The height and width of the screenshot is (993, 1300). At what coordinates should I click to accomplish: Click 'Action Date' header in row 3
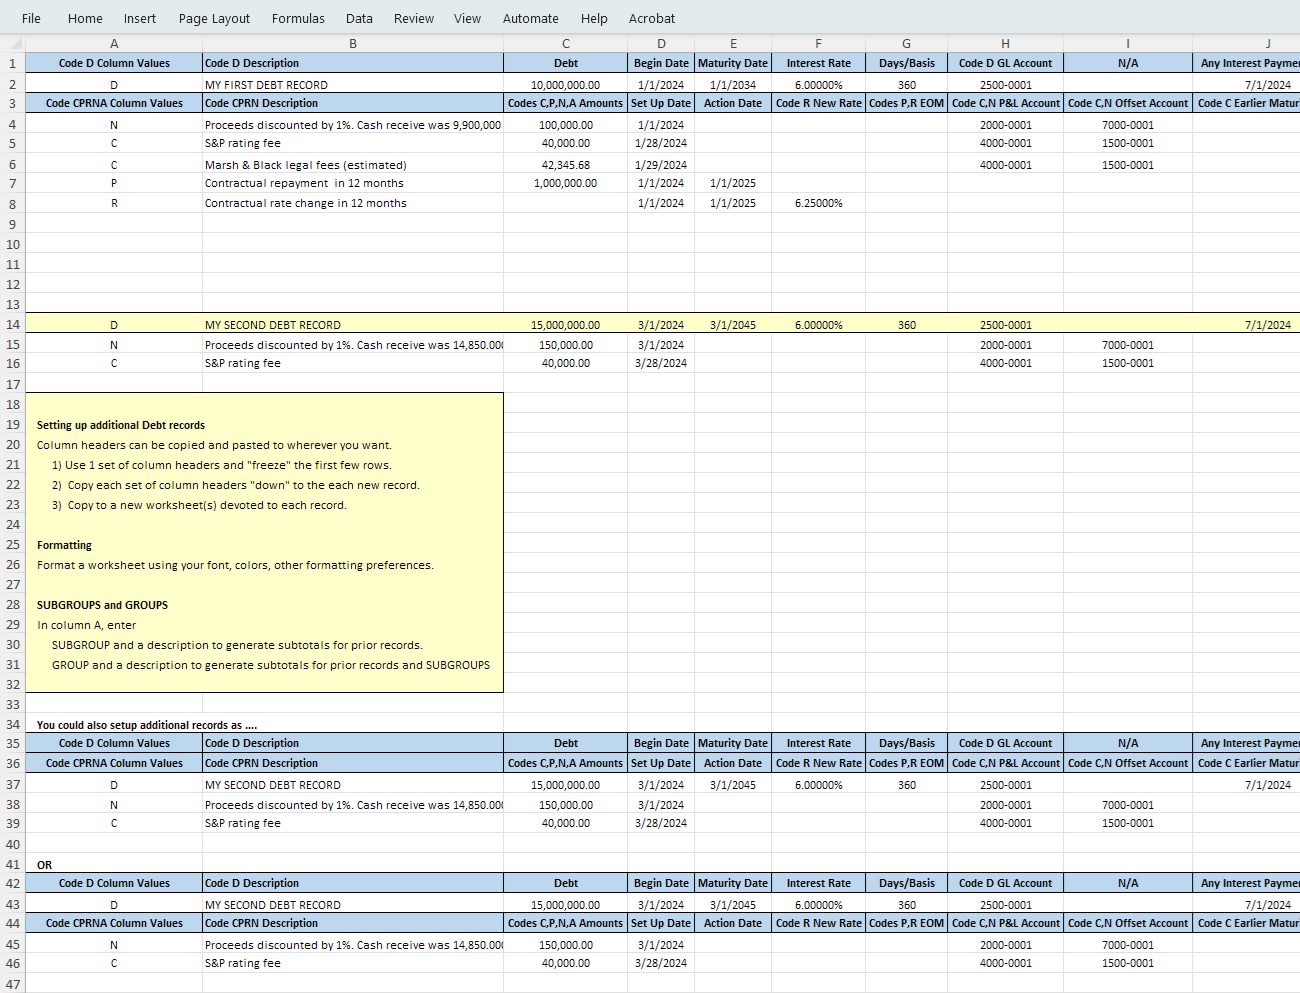click(733, 103)
